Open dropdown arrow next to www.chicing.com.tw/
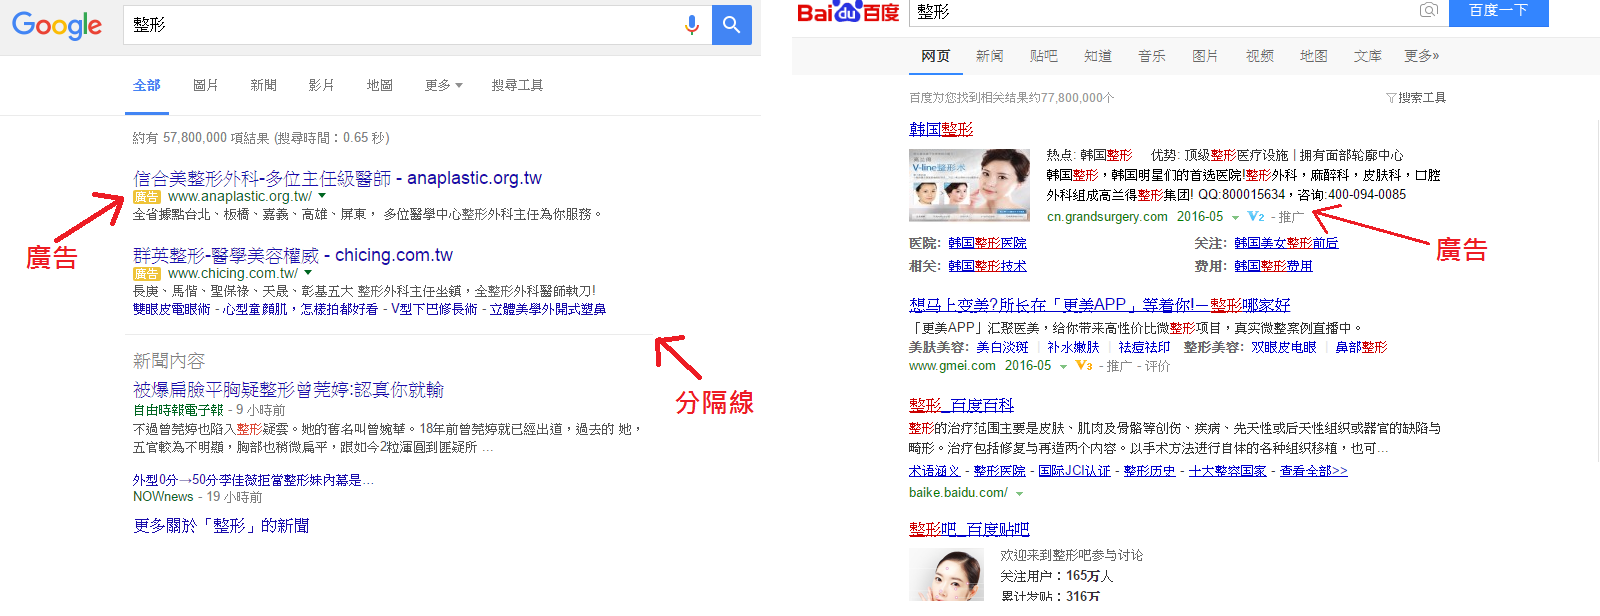 [308, 273]
